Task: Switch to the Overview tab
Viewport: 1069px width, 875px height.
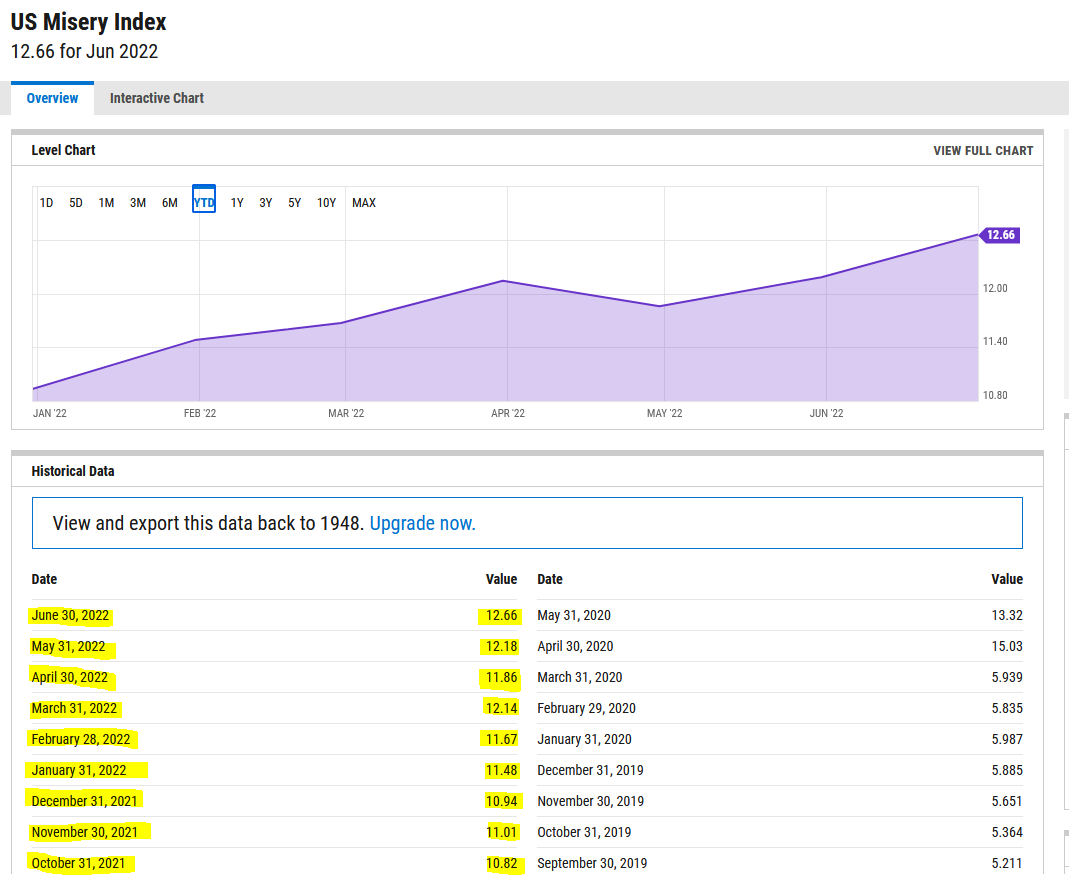Action: coord(52,98)
